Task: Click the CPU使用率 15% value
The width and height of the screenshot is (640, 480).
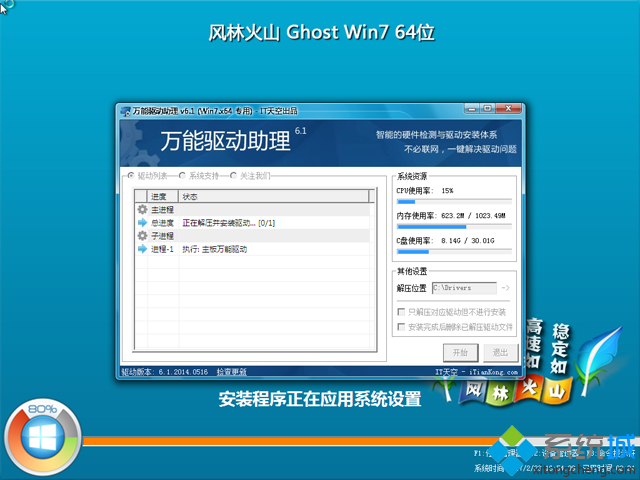Action: (x=447, y=191)
